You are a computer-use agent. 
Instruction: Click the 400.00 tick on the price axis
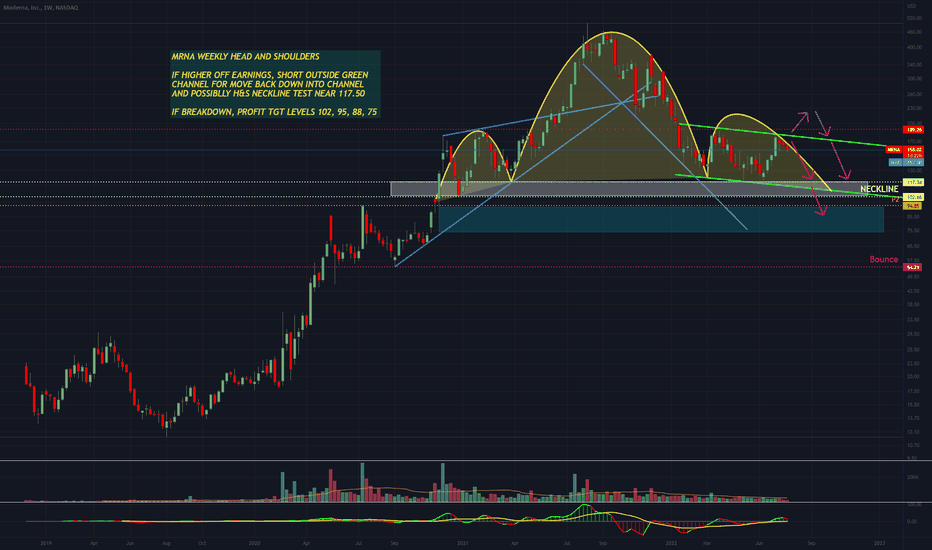coord(914,48)
